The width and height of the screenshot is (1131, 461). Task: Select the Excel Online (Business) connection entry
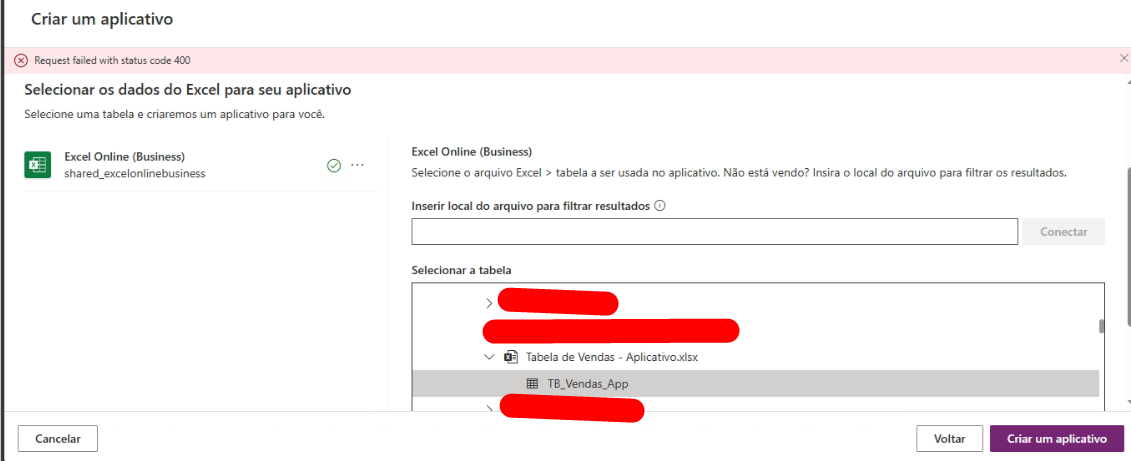coord(201,165)
